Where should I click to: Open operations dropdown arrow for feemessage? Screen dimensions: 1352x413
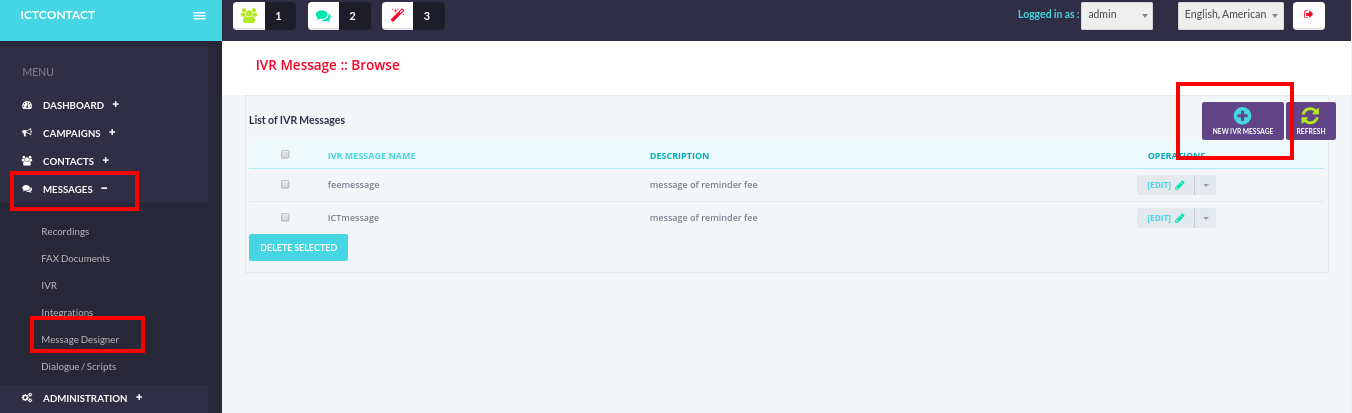(1205, 185)
